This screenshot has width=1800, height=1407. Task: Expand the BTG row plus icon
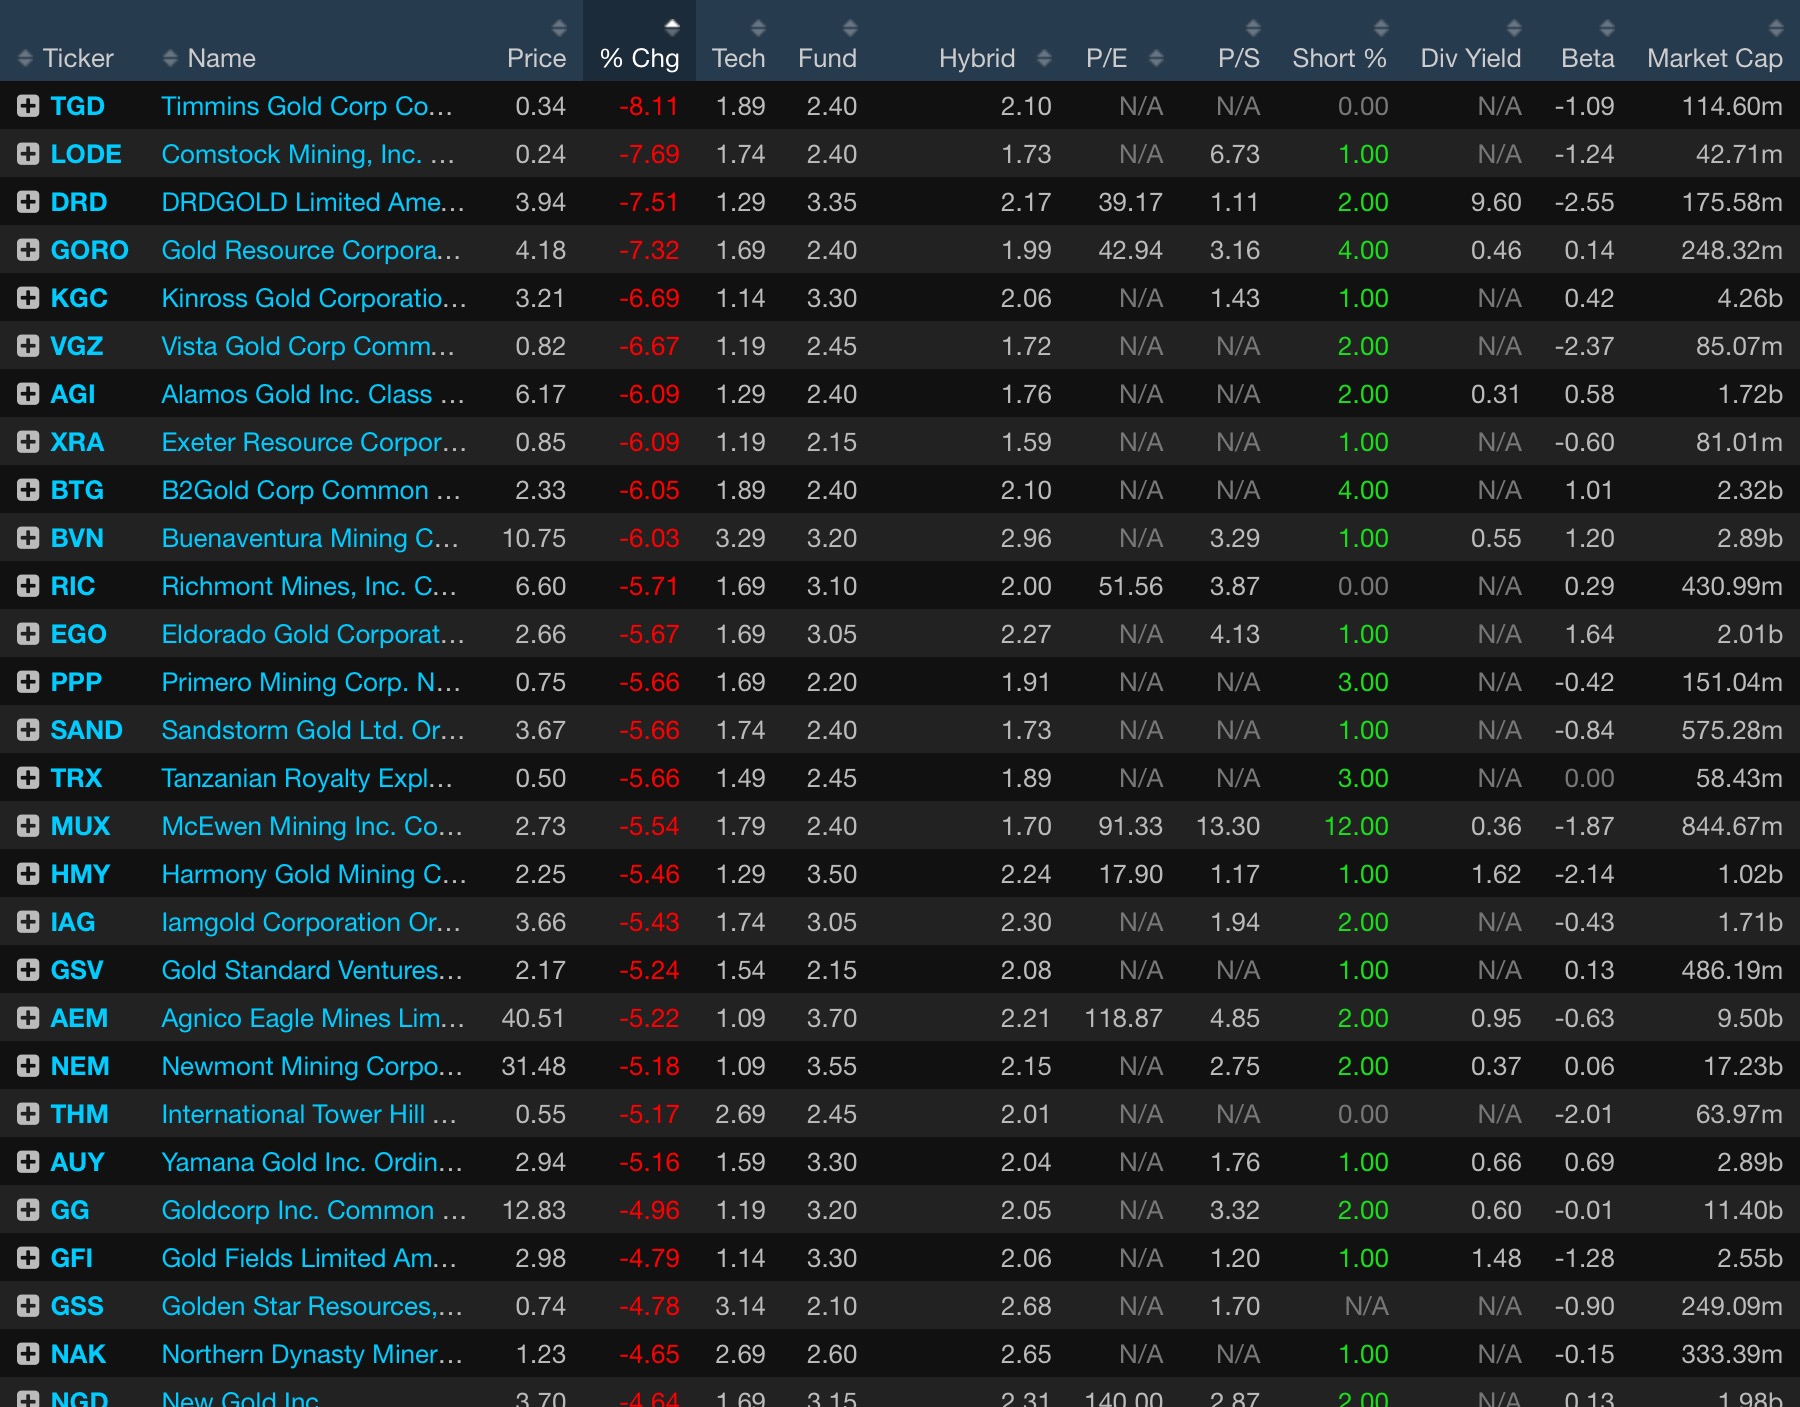28,490
